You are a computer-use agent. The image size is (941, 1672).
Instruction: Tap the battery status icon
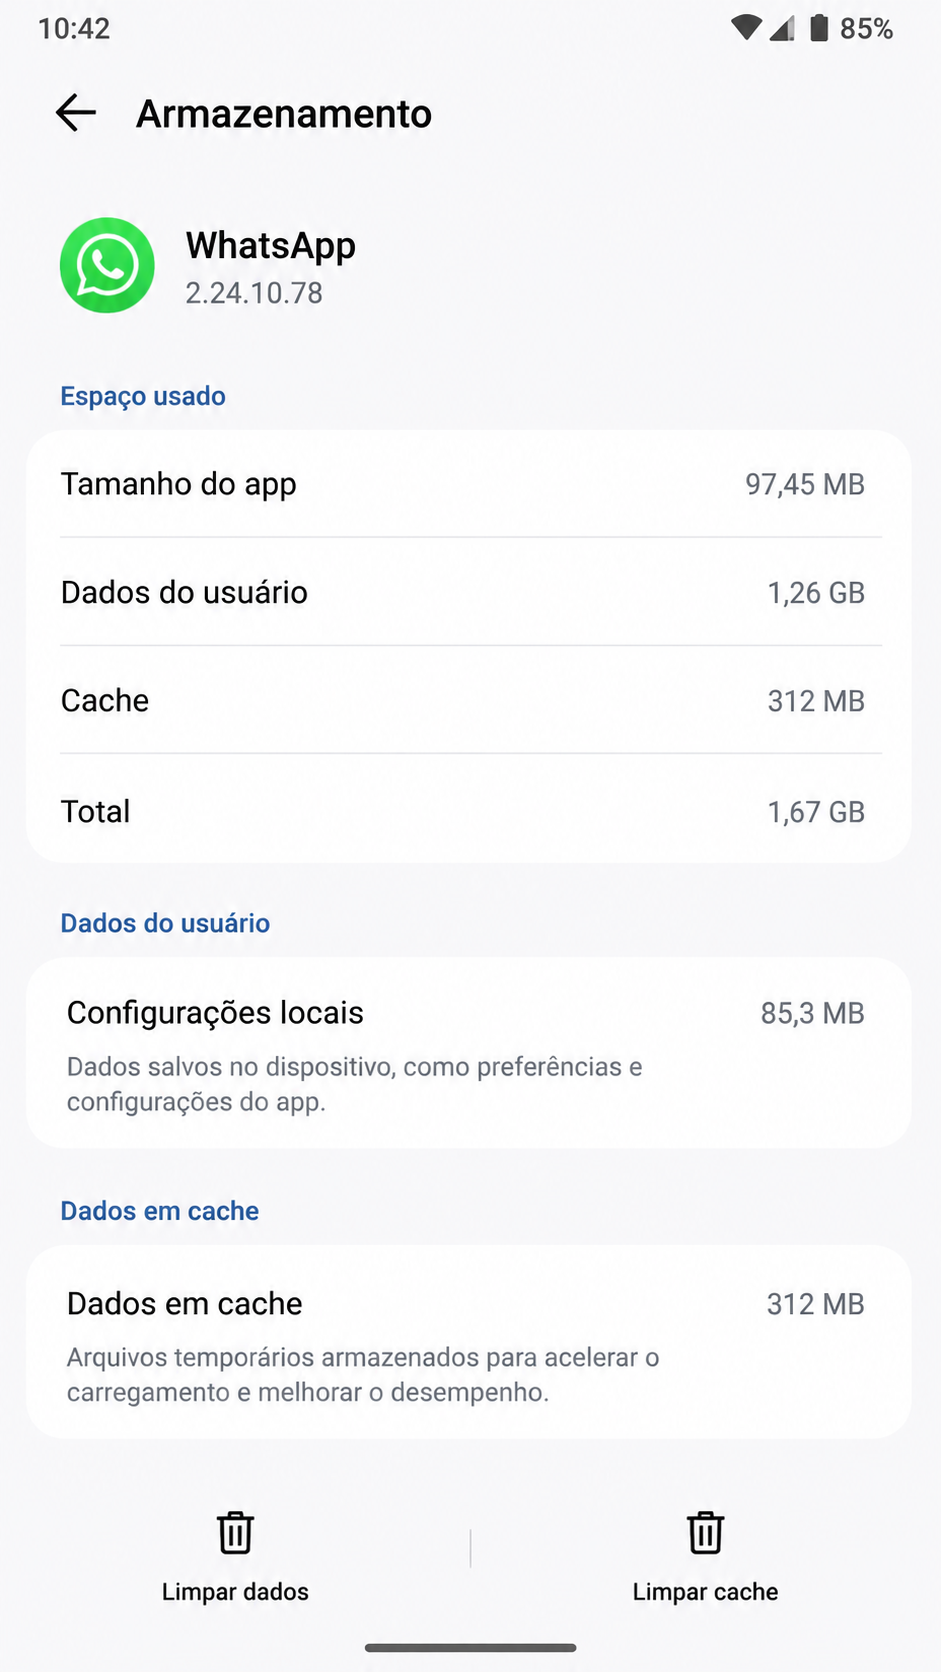[x=819, y=28]
